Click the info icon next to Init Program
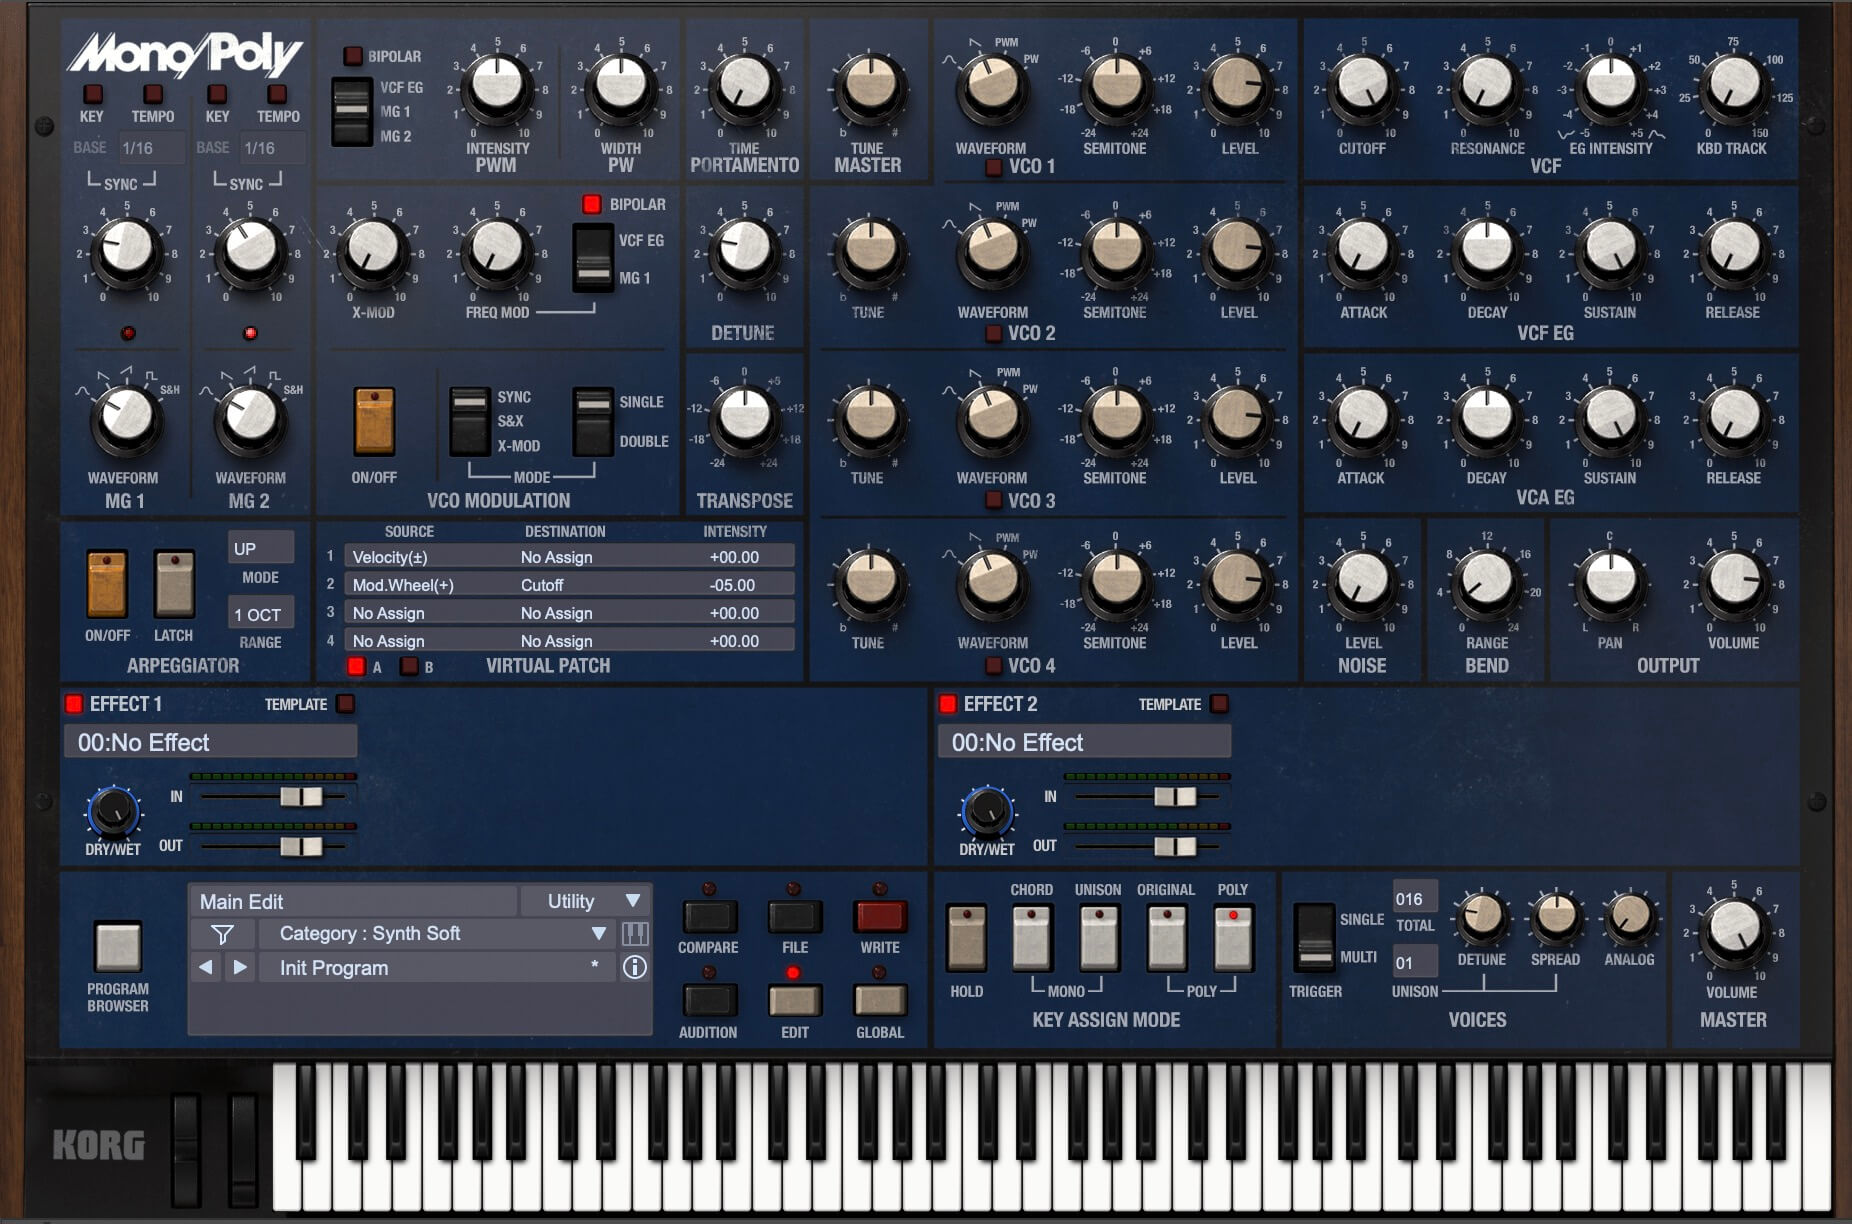 [x=634, y=967]
